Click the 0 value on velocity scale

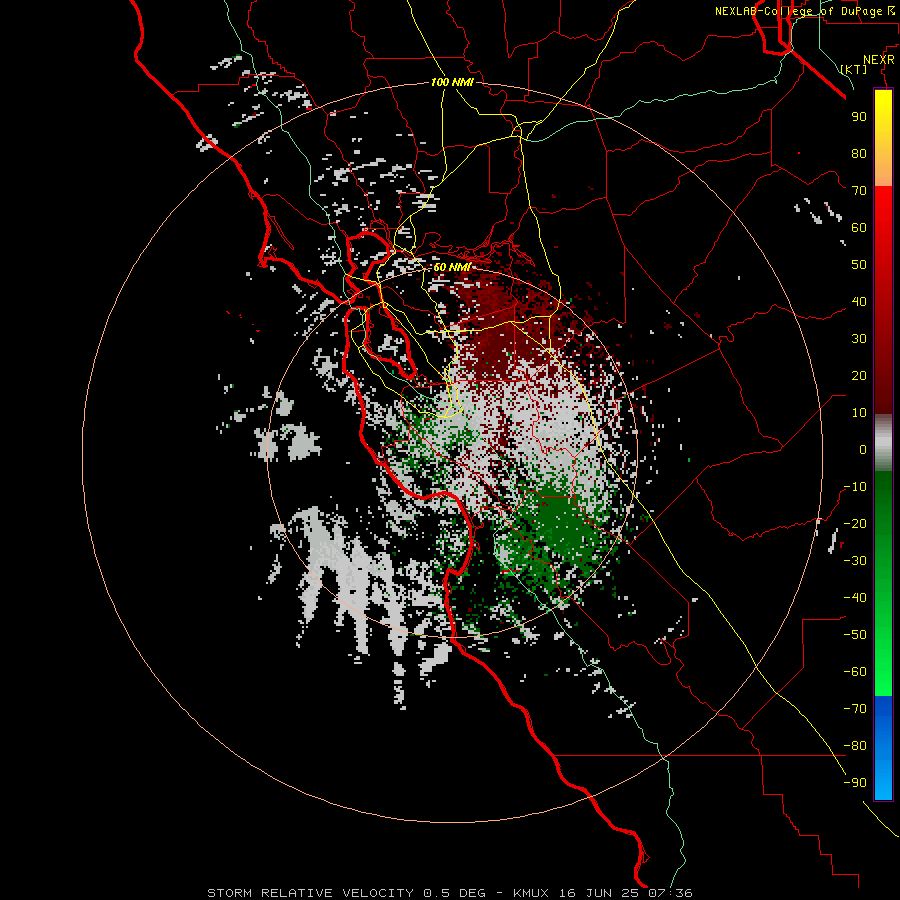point(863,450)
